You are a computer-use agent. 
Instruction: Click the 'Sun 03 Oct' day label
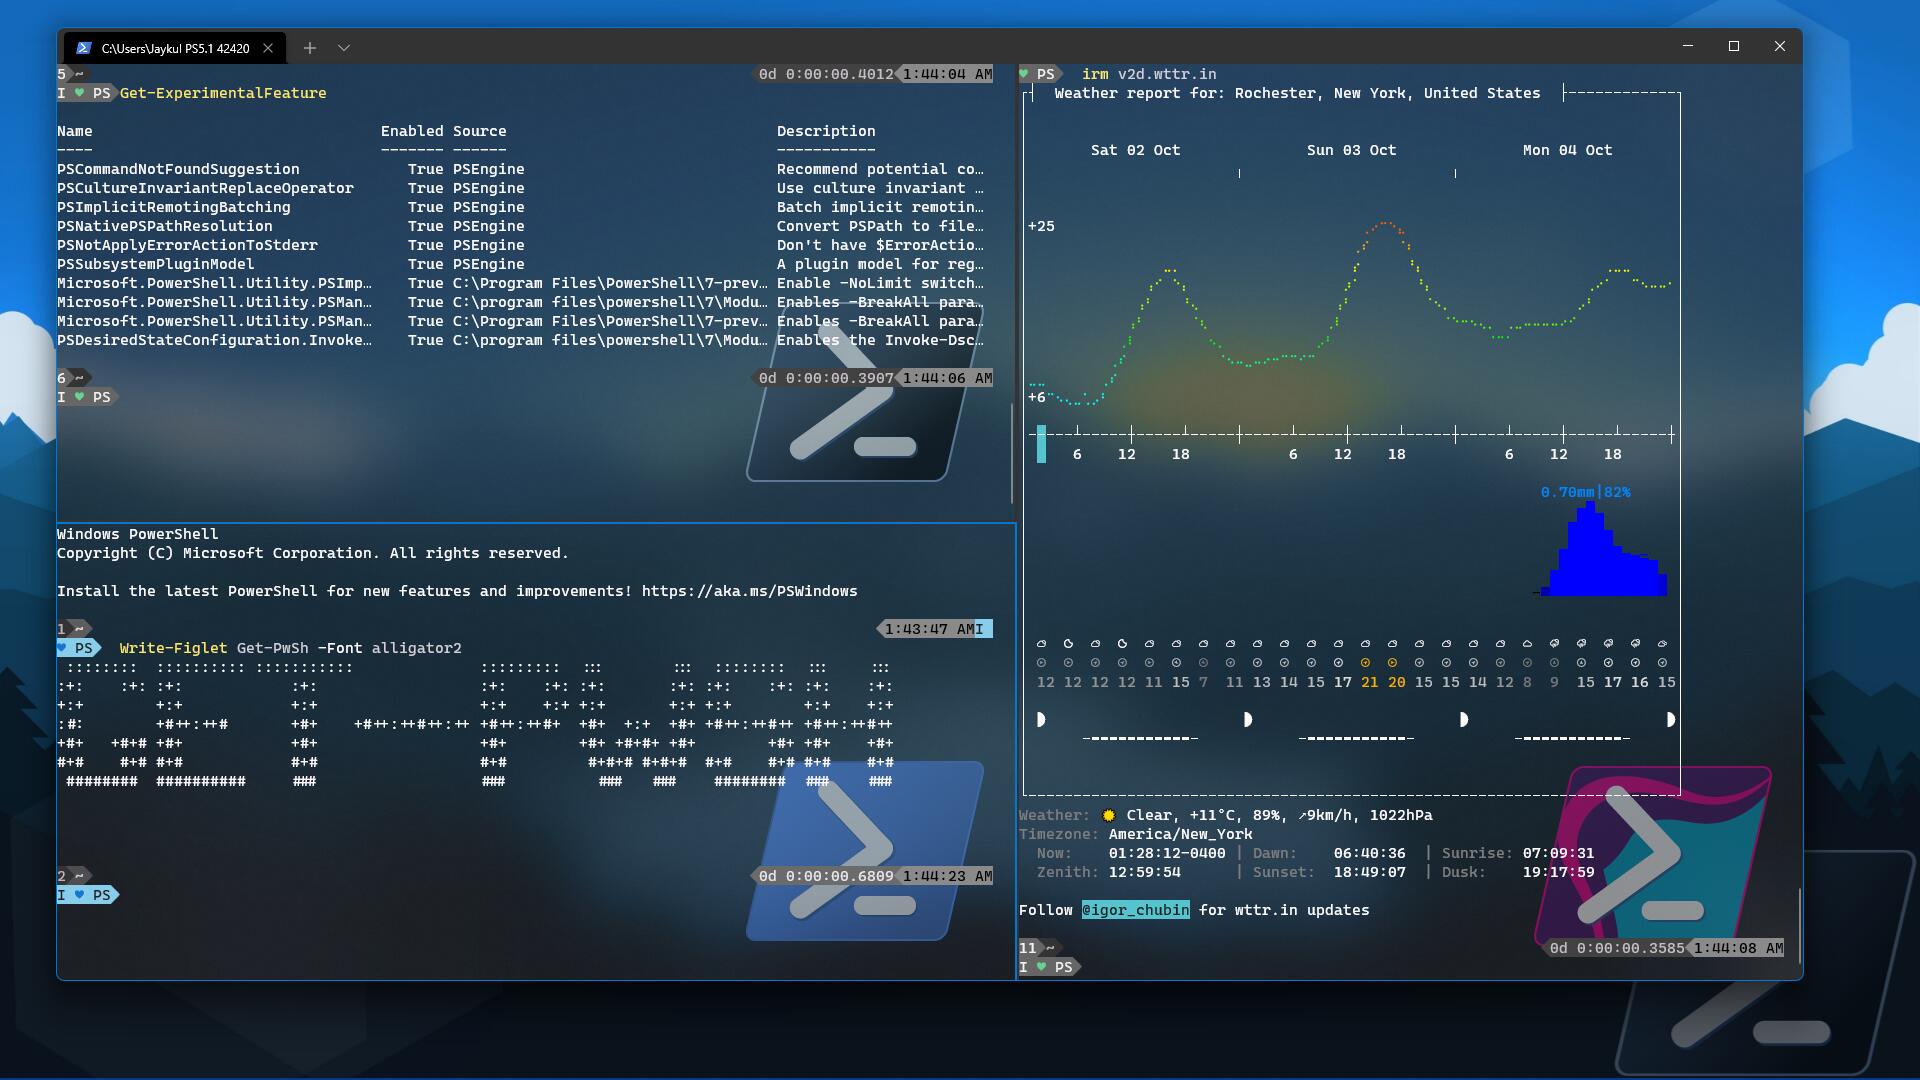pos(1351,150)
